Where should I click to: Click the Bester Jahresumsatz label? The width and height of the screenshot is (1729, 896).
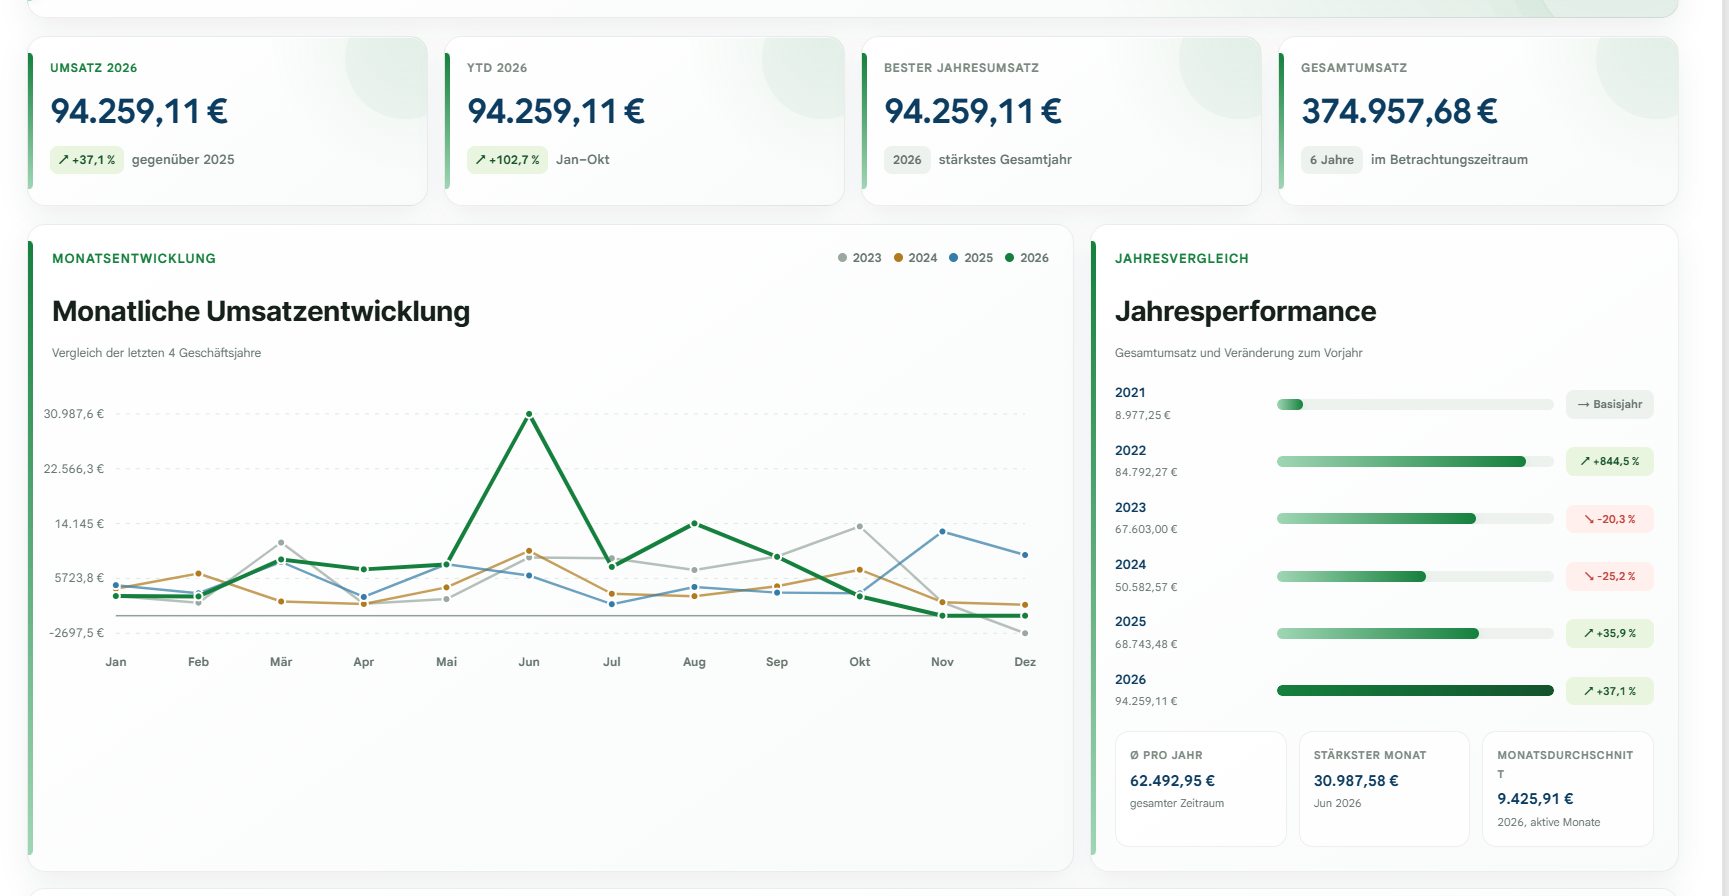pos(961,68)
